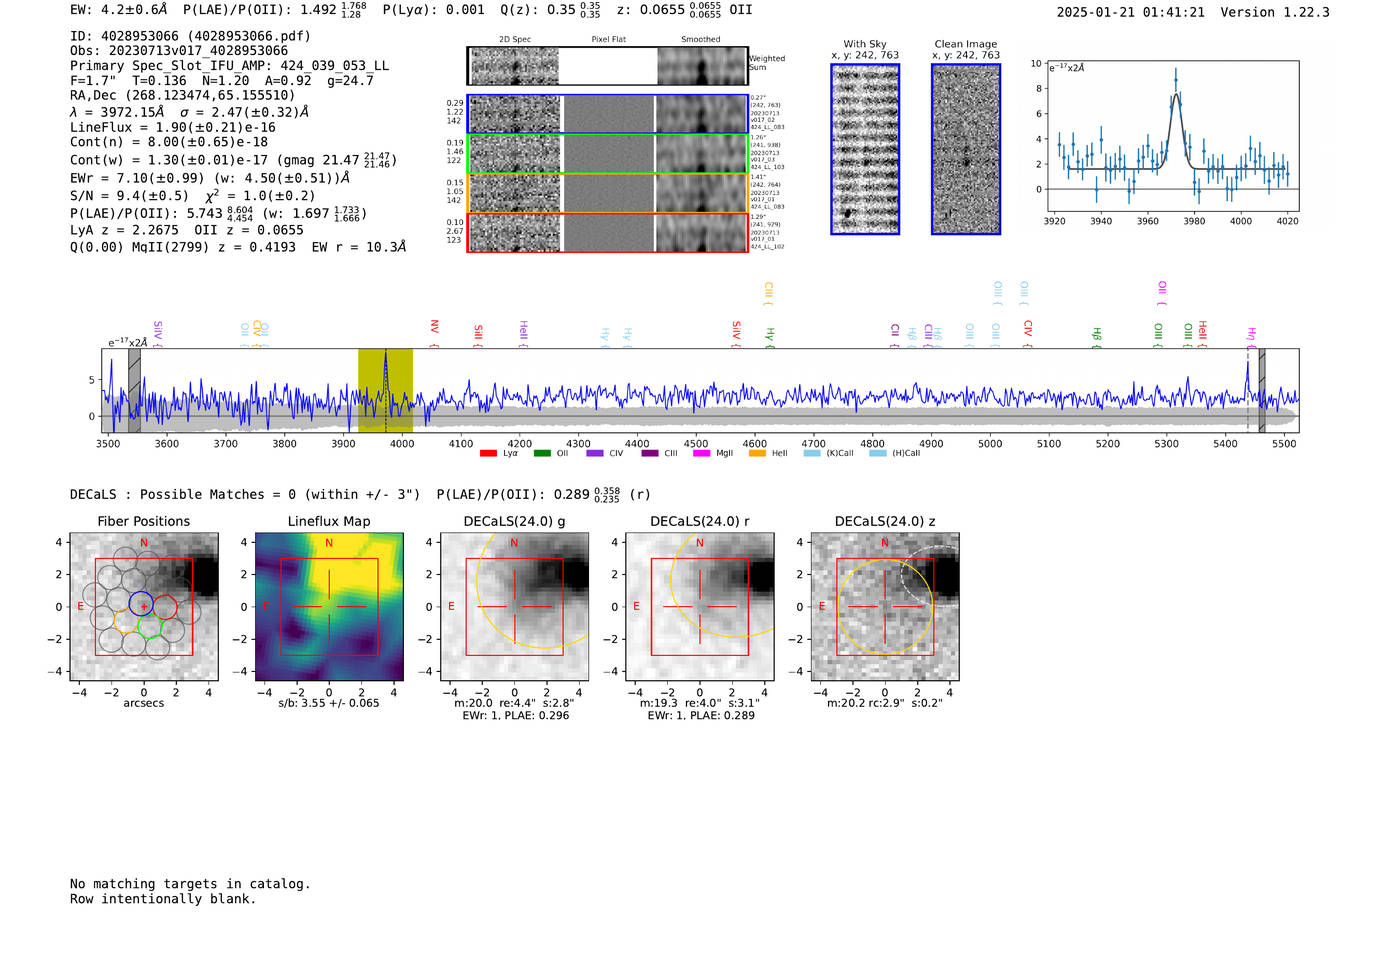Viewport: 1400px width, 953px height.
Task: Click the EWr: 1. PLAE: 0.289 caption
Action: pos(700,716)
